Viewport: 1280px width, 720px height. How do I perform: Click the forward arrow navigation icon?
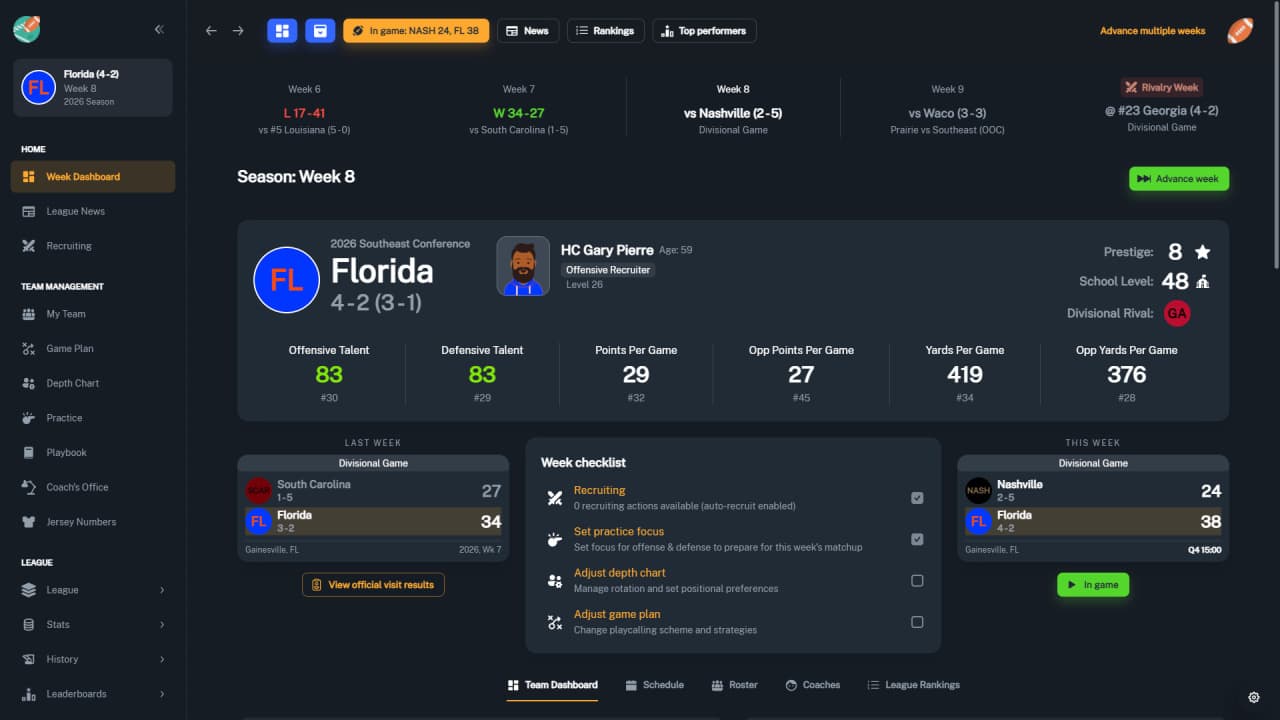point(238,31)
